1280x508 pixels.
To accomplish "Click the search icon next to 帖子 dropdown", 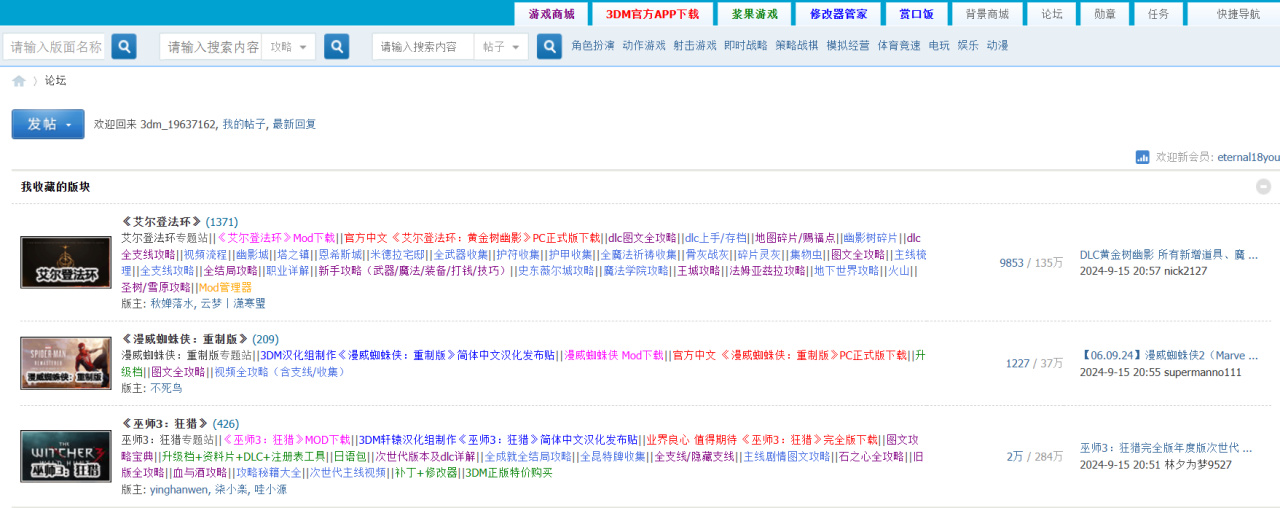I will point(549,47).
